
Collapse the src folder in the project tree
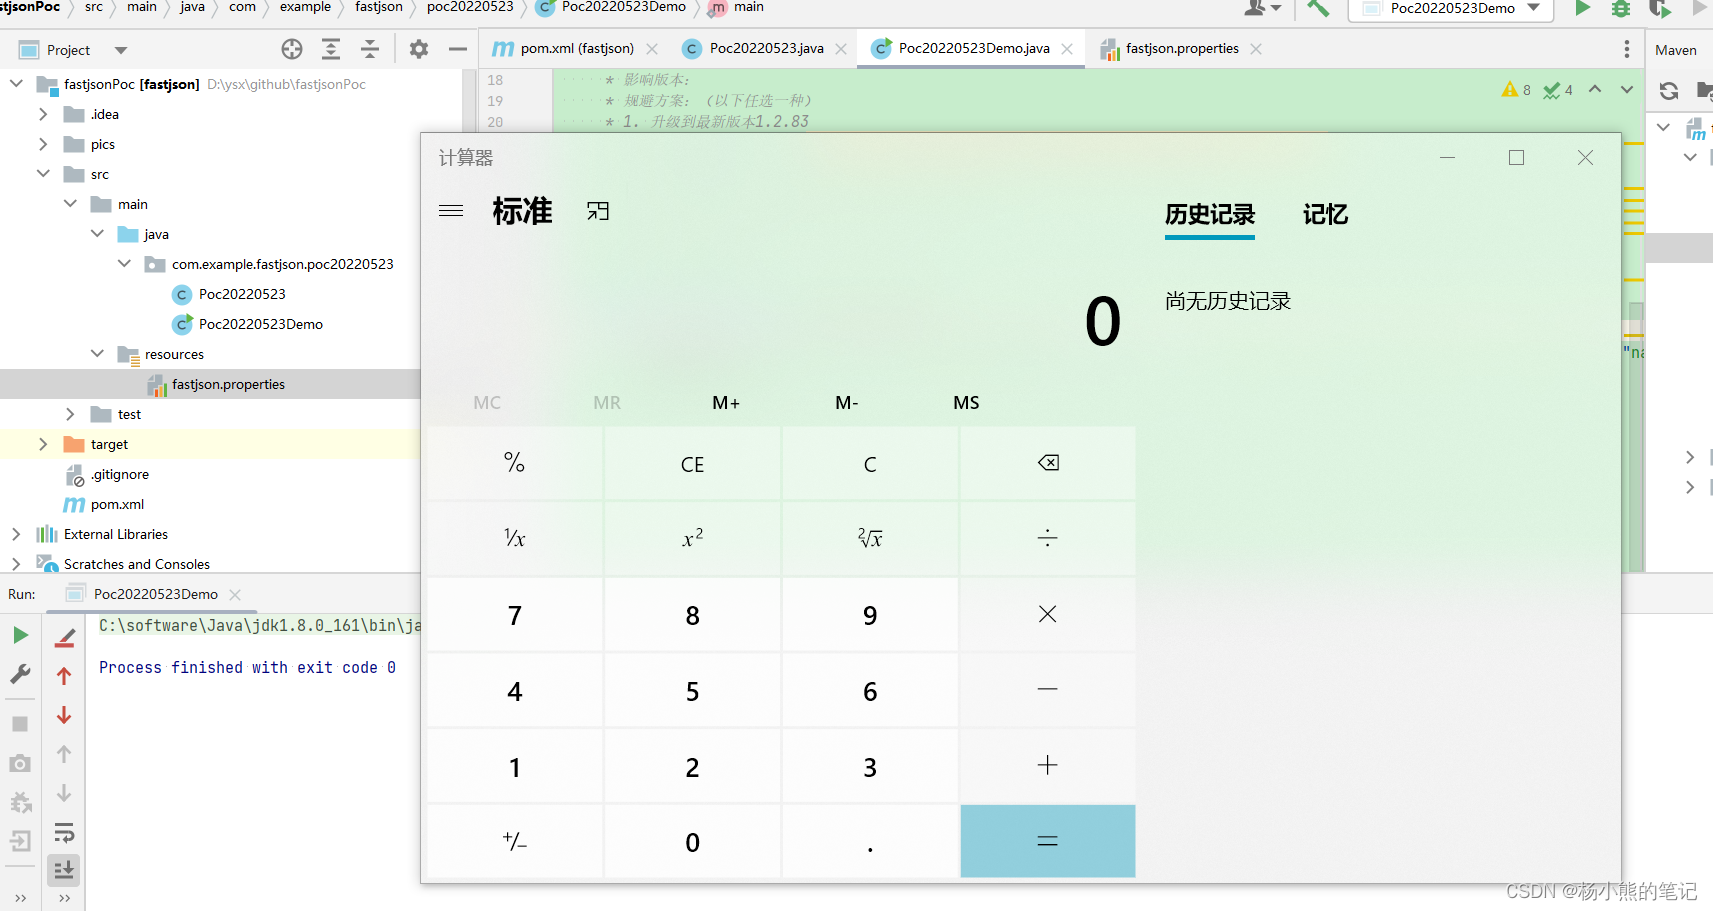(x=43, y=174)
